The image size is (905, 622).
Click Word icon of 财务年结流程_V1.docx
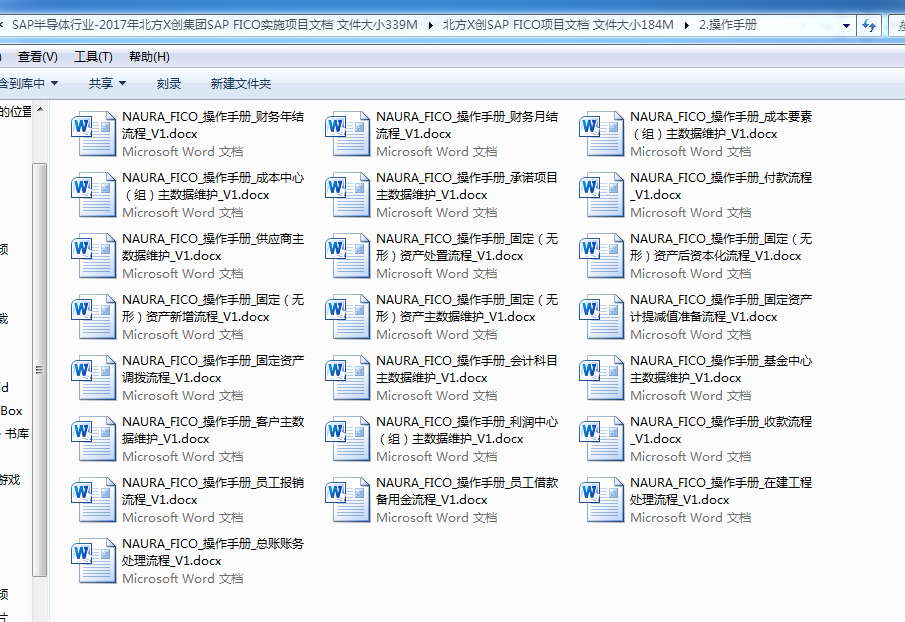(94, 134)
